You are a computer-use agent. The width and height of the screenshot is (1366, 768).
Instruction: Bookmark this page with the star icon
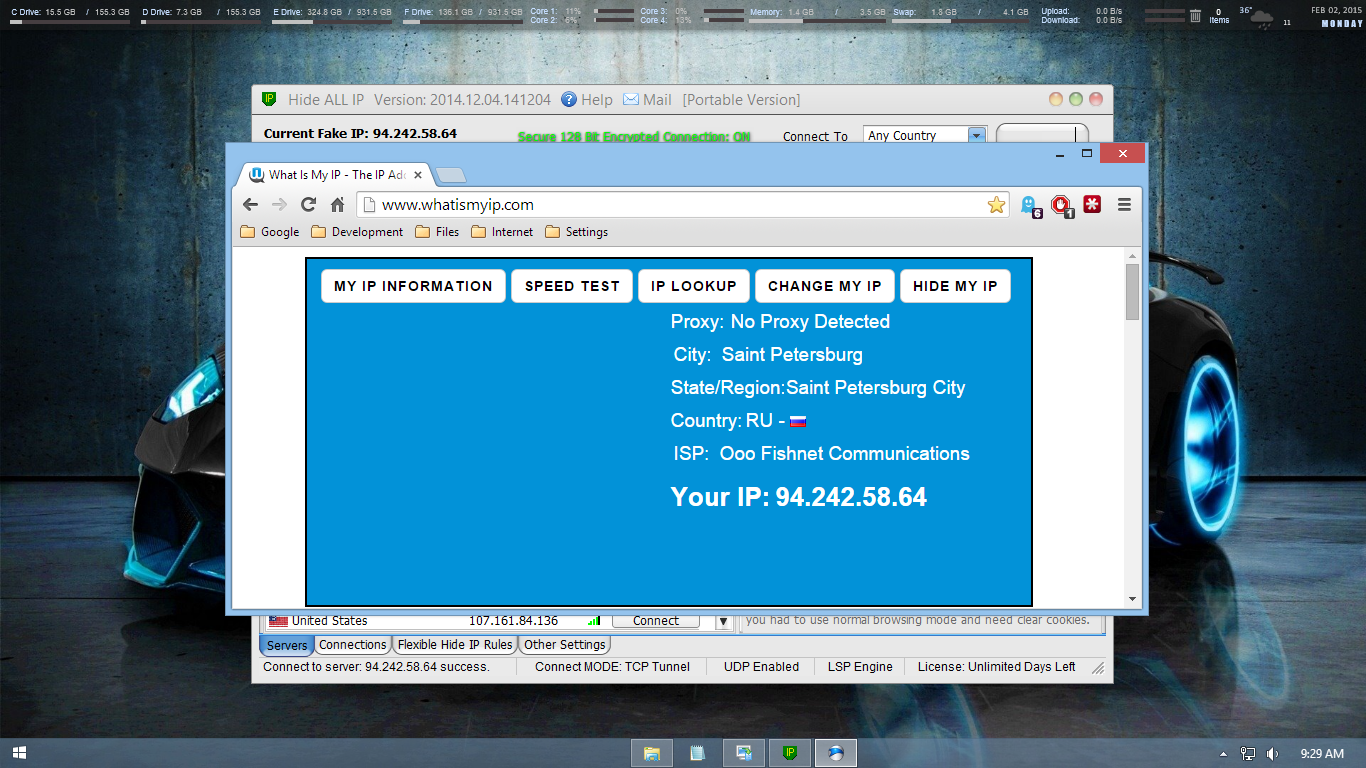996,204
